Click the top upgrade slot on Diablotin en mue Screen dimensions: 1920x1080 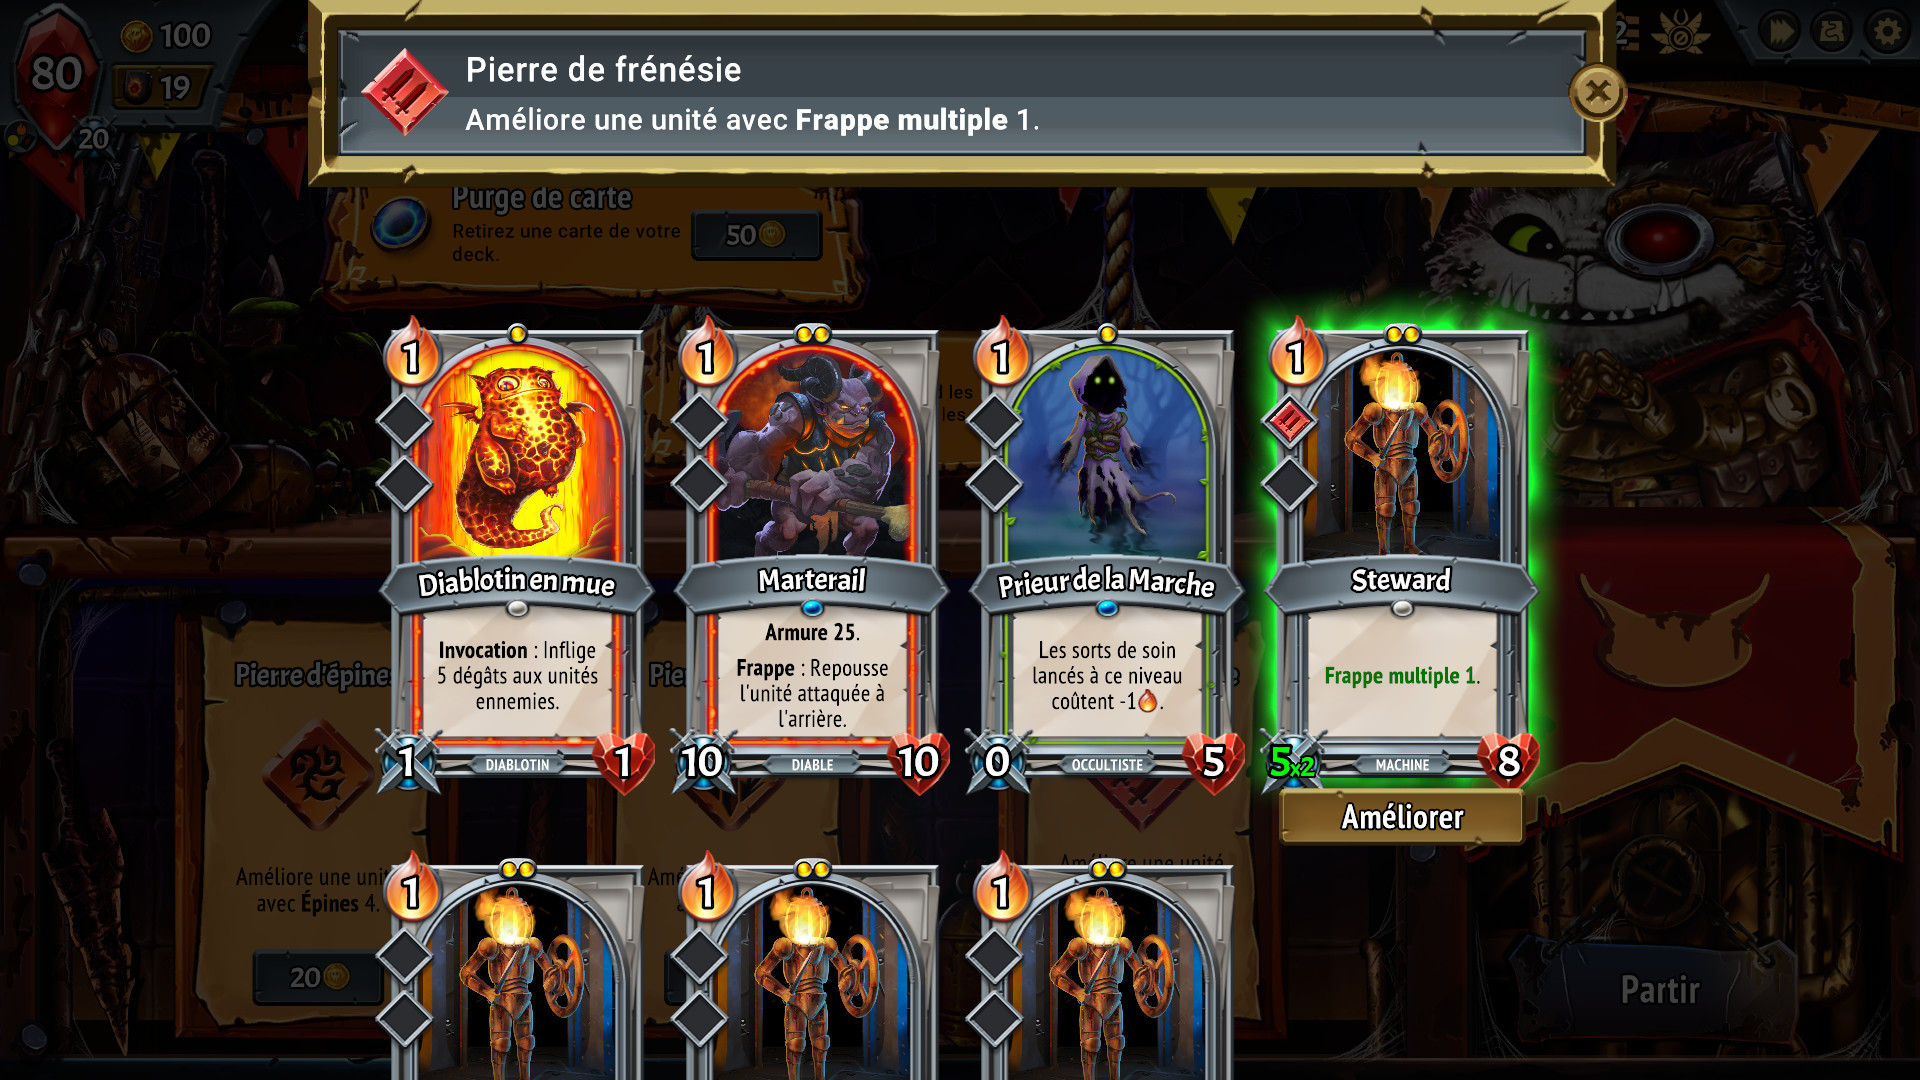click(x=405, y=421)
